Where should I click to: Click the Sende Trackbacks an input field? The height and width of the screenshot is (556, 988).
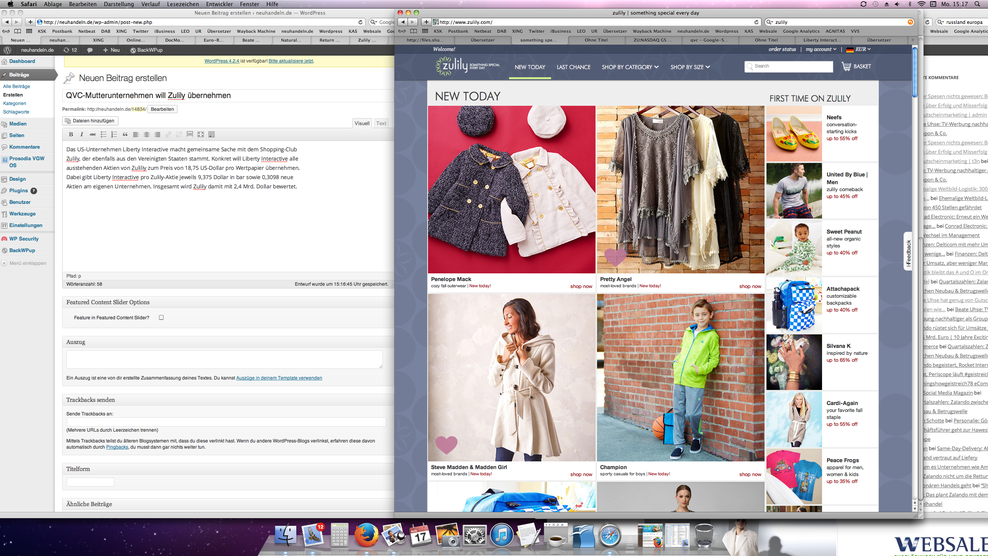(x=226, y=422)
